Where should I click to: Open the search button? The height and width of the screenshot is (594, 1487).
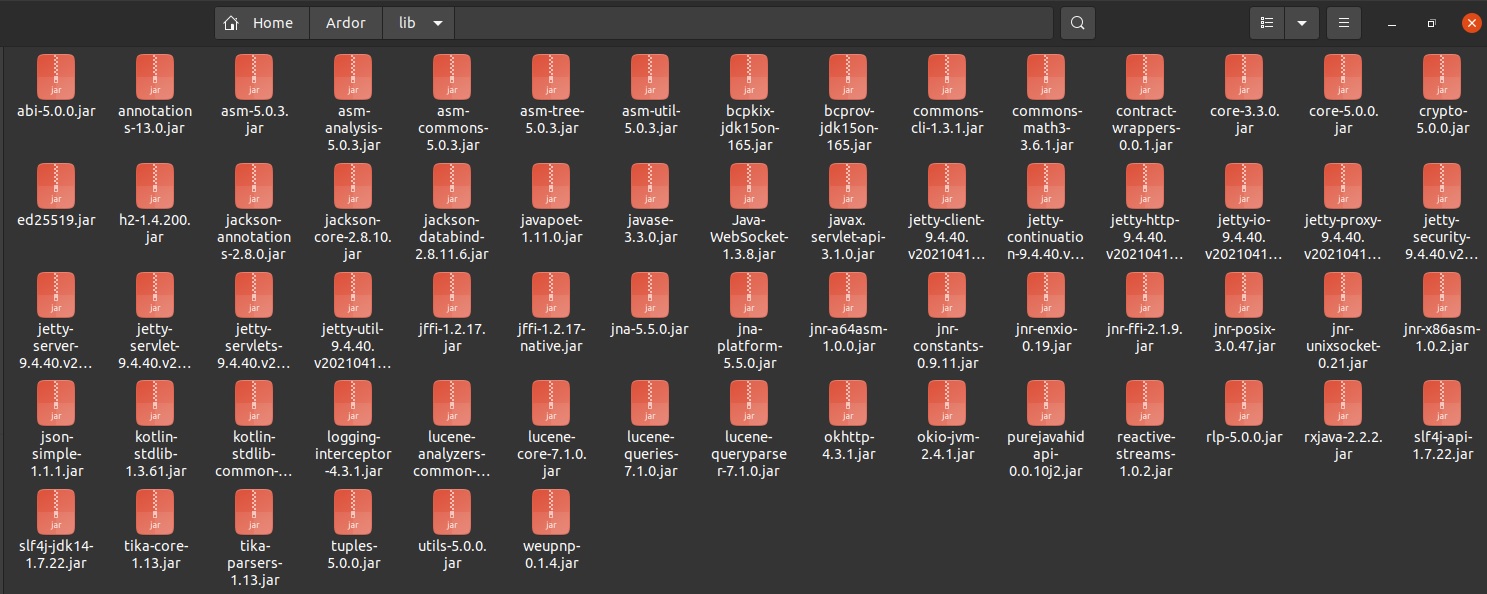[1077, 22]
